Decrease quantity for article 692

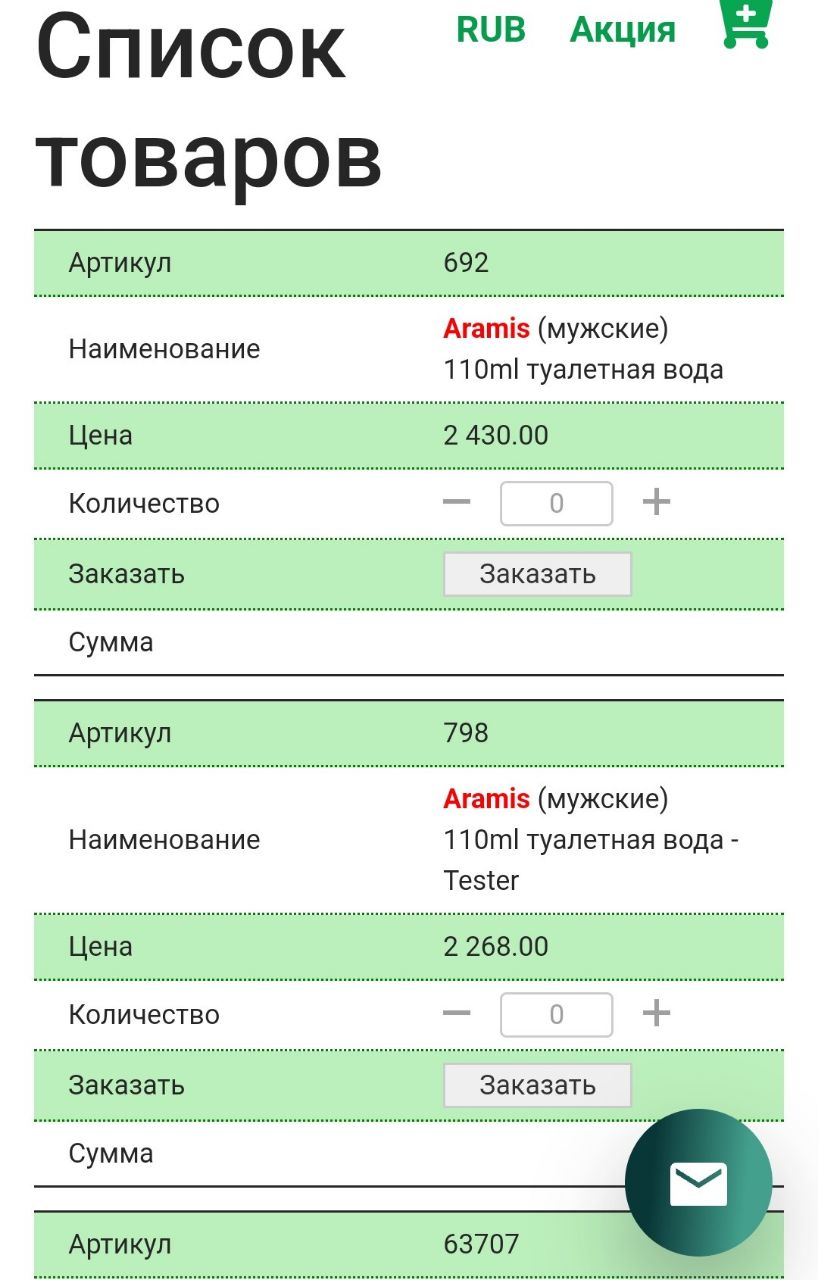456,502
